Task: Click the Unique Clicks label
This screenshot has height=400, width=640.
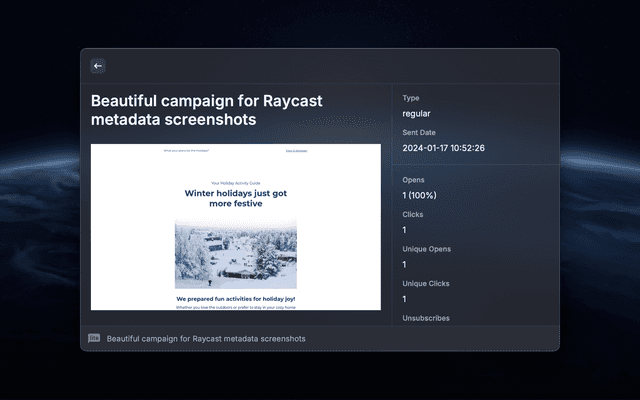Action: [x=427, y=283]
